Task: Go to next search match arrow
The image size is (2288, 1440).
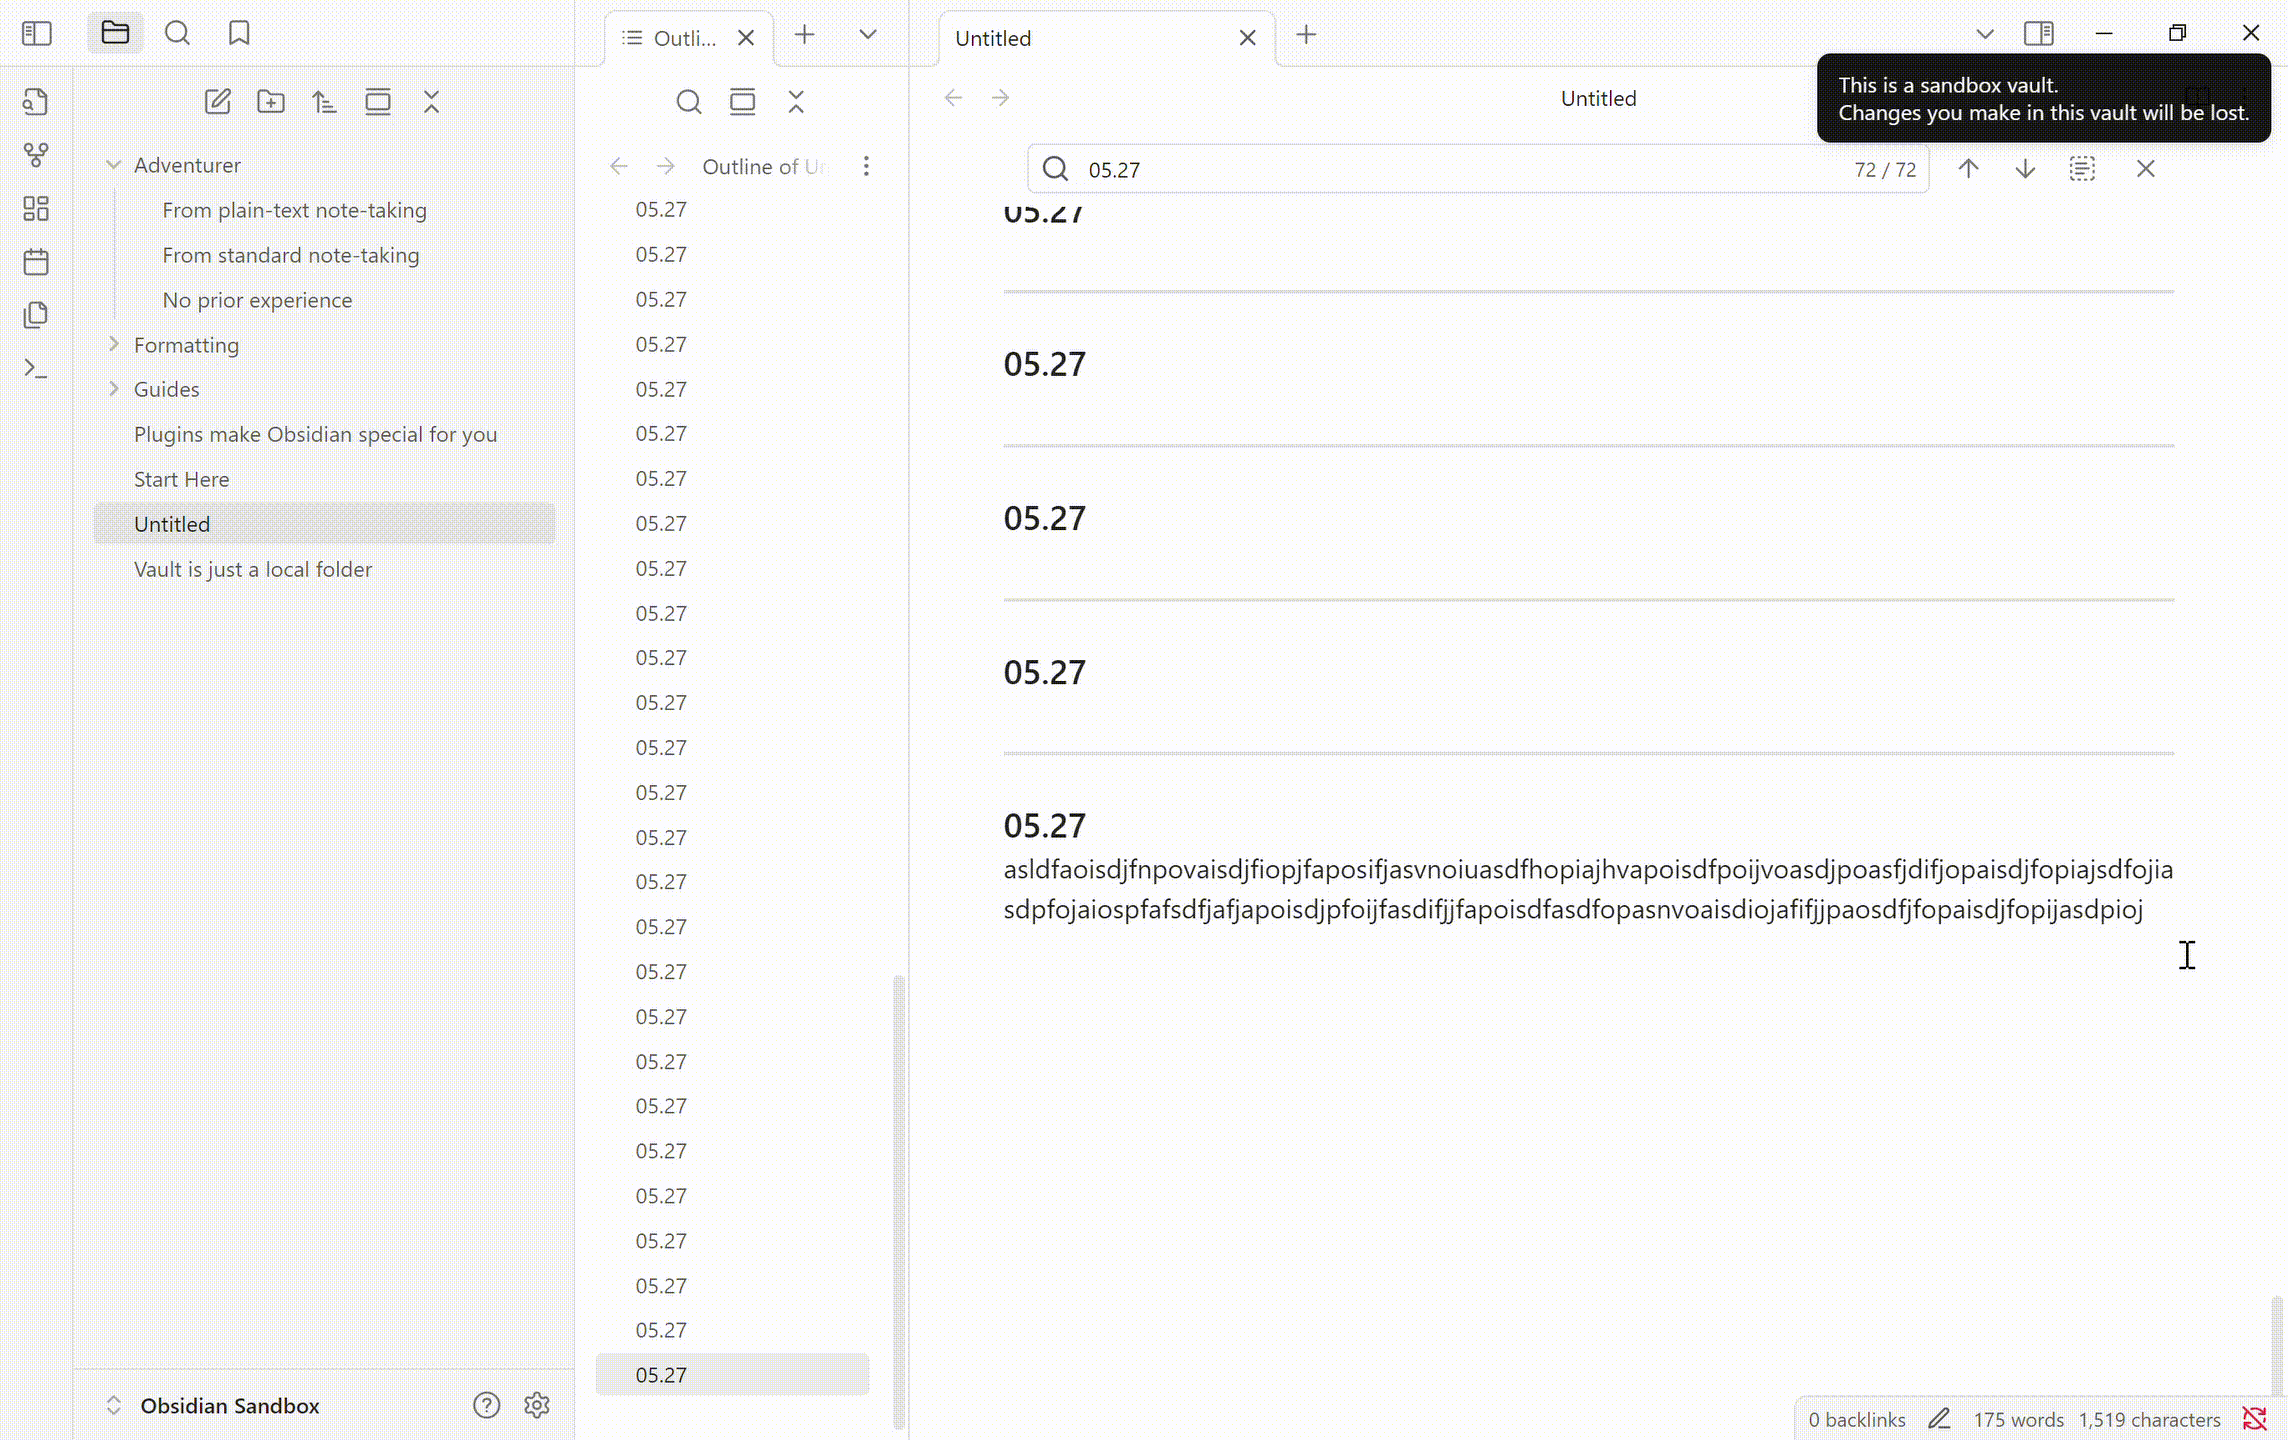Action: coord(2025,169)
